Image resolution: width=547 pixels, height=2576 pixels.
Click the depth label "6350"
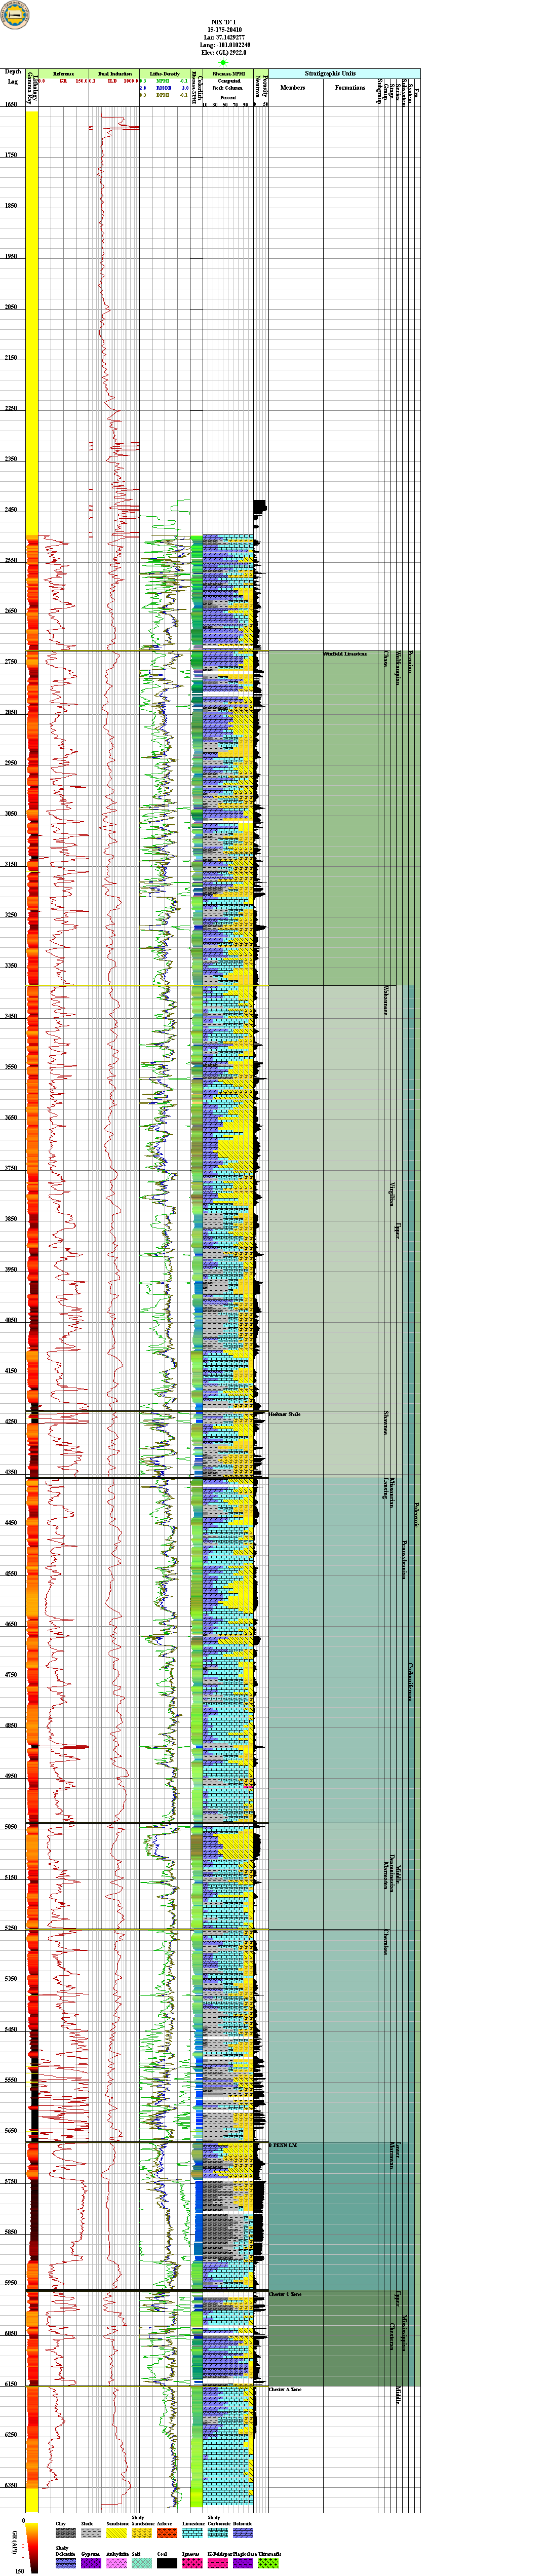coord(10,2485)
